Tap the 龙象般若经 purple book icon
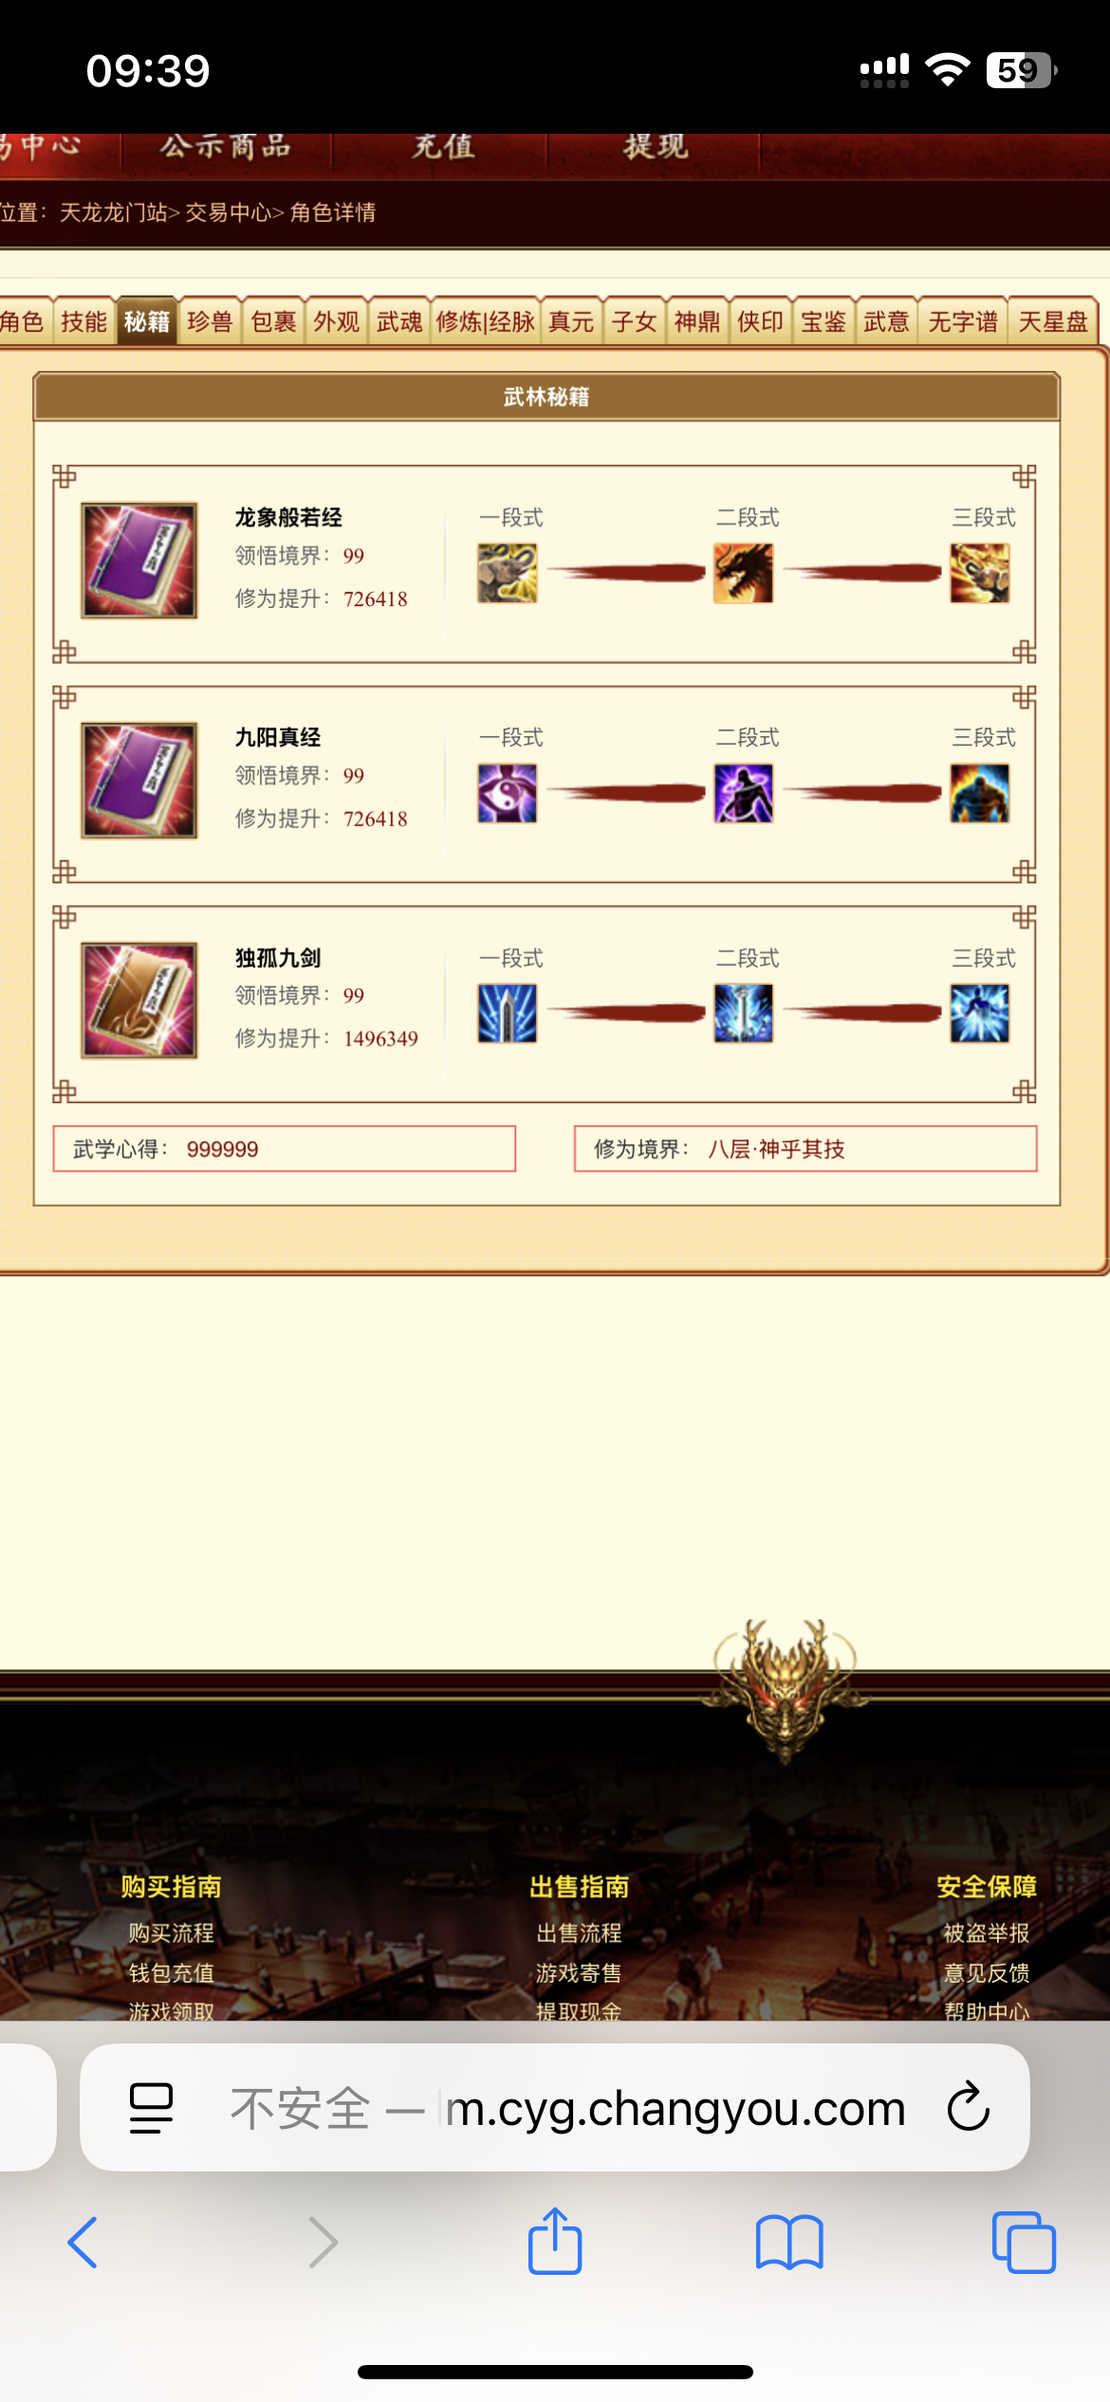This screenshot has height=2402, width=1110. 139,560
